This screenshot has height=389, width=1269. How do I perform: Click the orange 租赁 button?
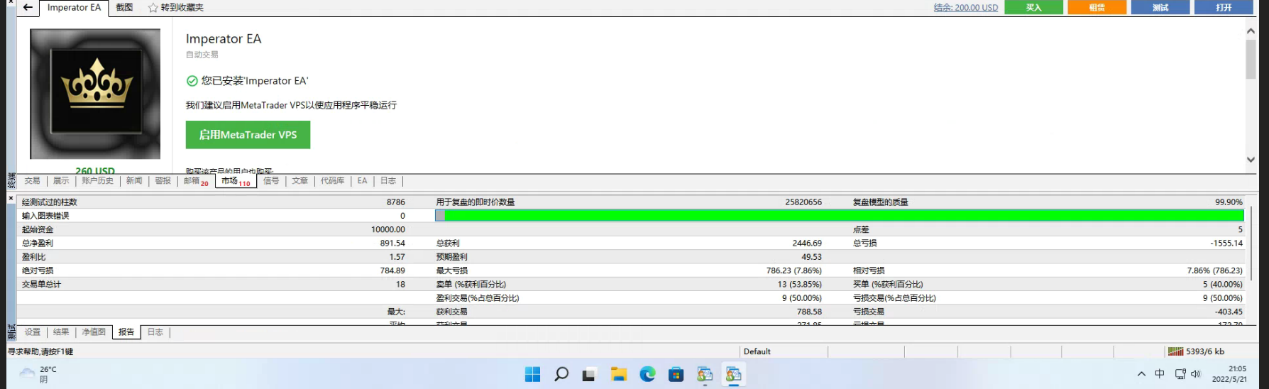(x=1096, y=7)
